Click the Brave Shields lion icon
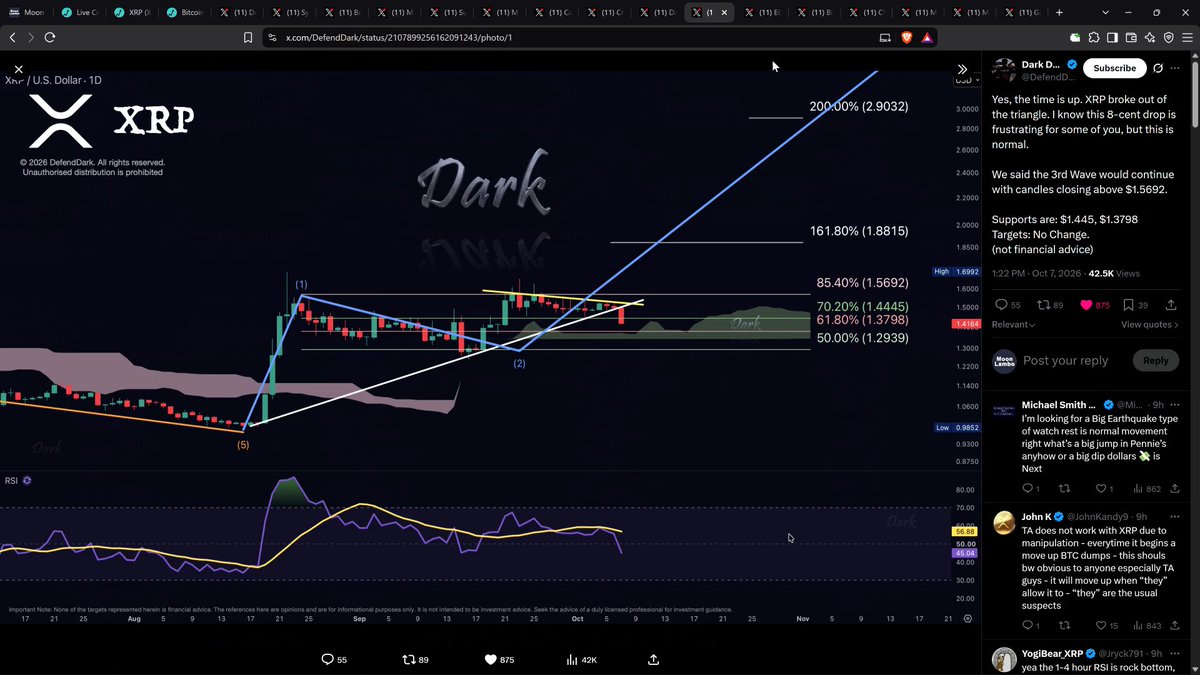The height and width of the screenshot is (675, 1200). [907, 37]
